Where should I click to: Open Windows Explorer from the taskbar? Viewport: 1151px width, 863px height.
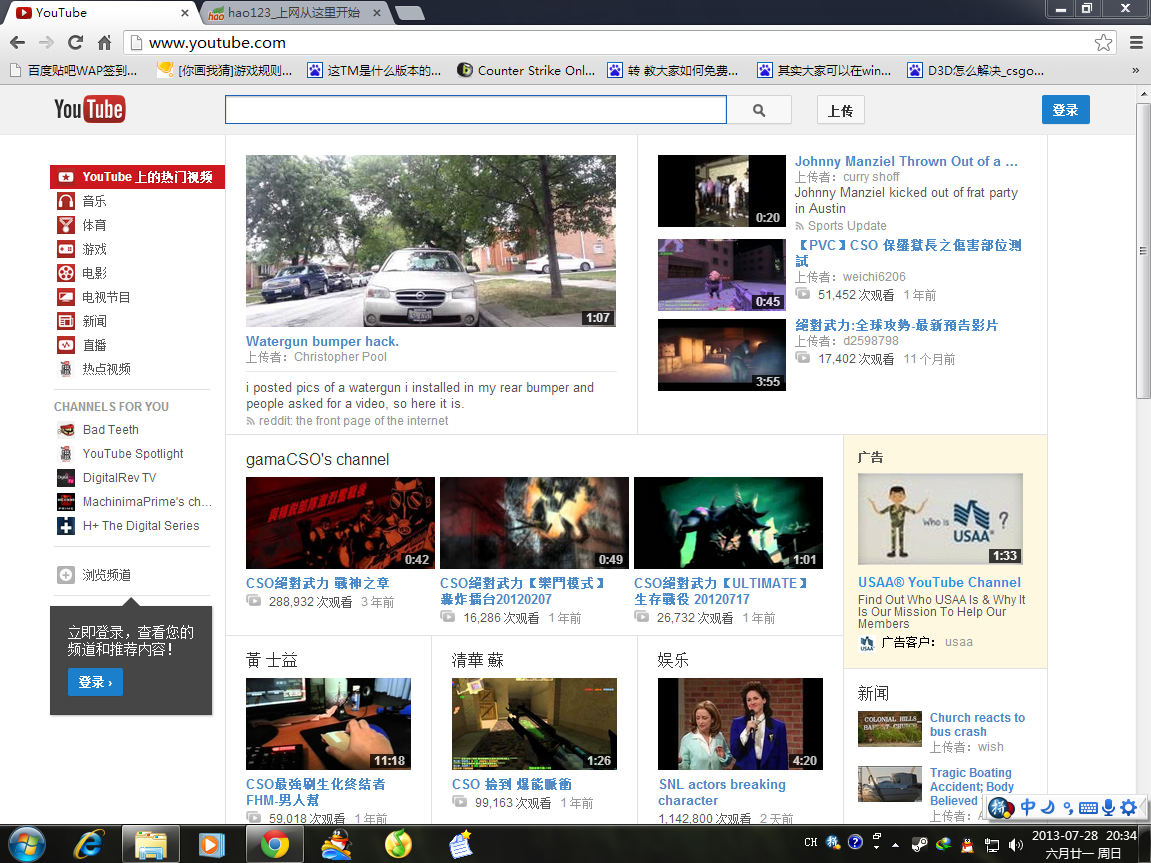[x=150, y=845]
